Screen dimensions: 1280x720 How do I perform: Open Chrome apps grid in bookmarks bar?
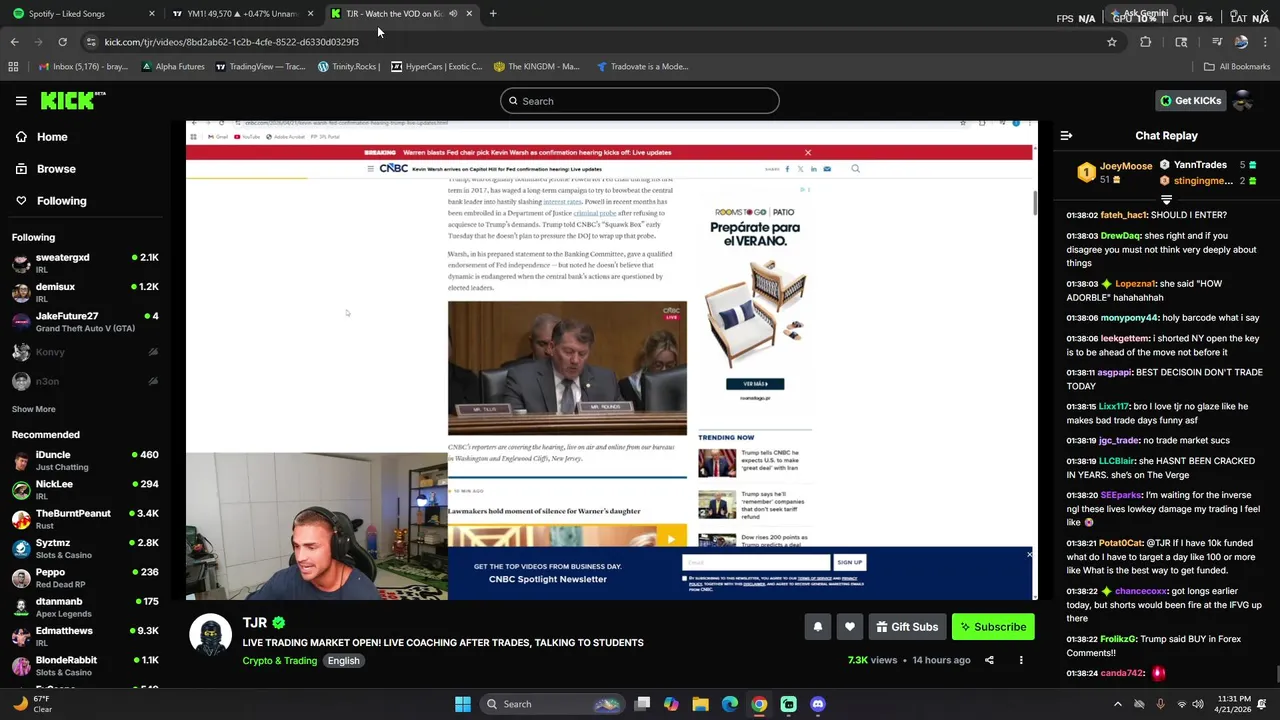coord(13,67)
